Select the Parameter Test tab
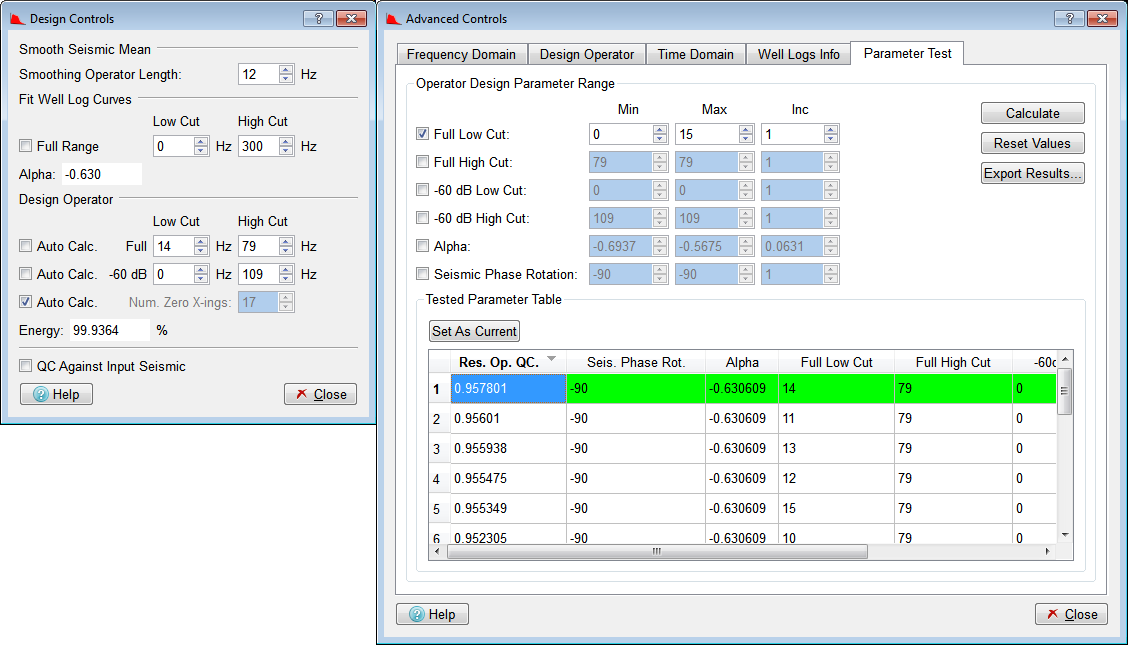 point(907,53)
